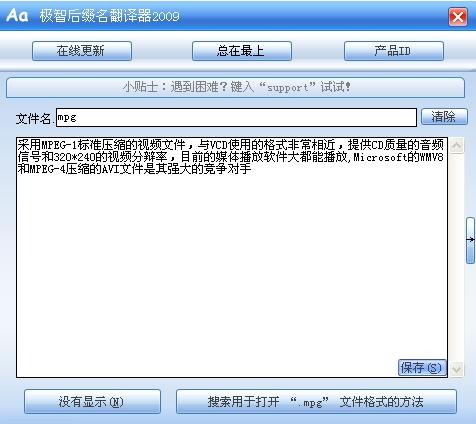Click the arrow handle on right edge

click(x=470, y=240)
